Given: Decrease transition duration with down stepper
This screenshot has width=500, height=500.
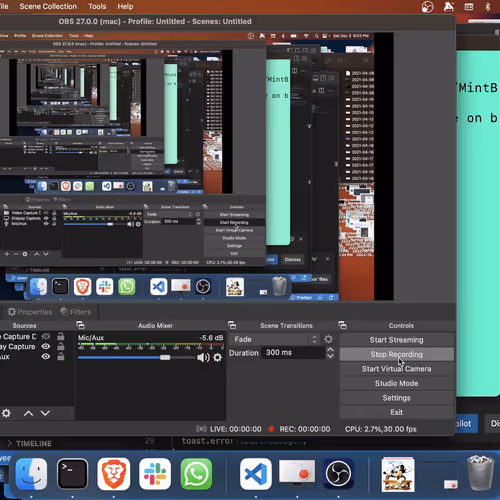Looking at the screenshot, I should coord(330,356).
